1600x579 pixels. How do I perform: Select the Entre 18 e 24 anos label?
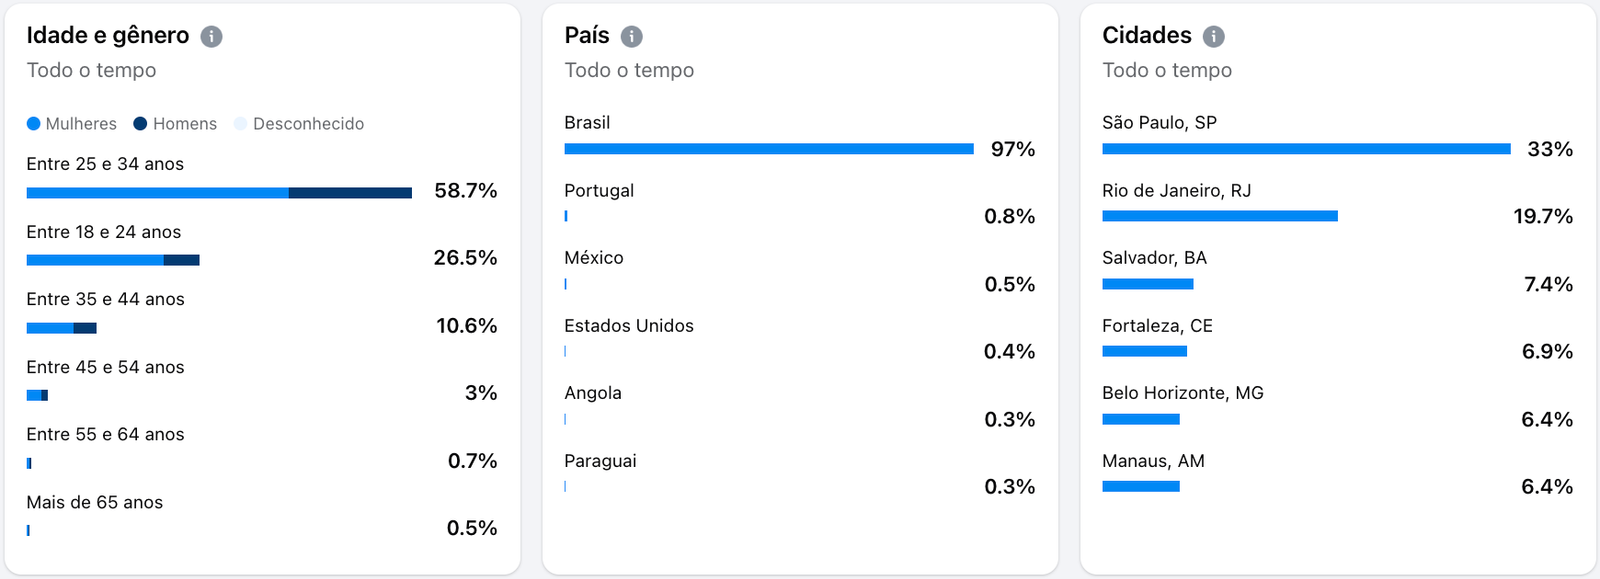tap(104, 232)
